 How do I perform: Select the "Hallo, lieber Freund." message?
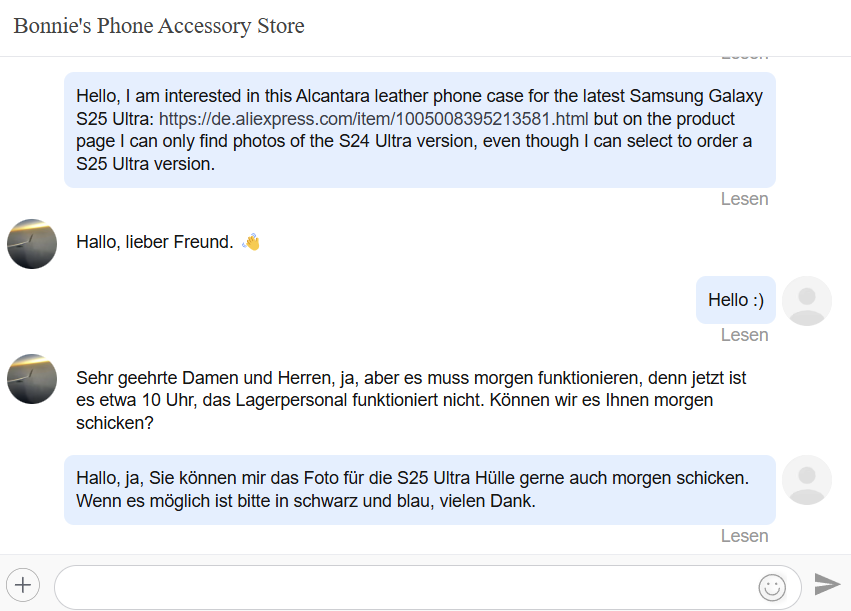pyautogui.click(x=155, y=242)
